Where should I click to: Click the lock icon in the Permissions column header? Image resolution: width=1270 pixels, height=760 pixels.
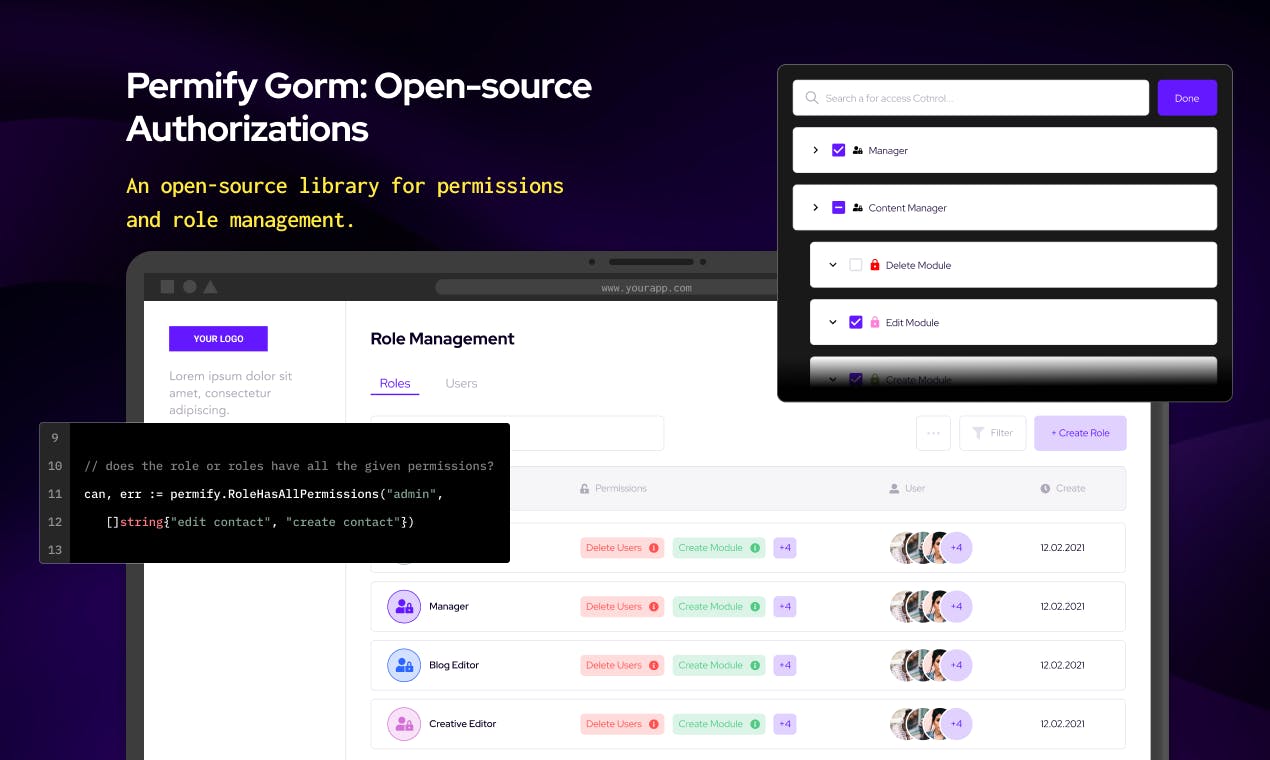(x=585, y=488)
